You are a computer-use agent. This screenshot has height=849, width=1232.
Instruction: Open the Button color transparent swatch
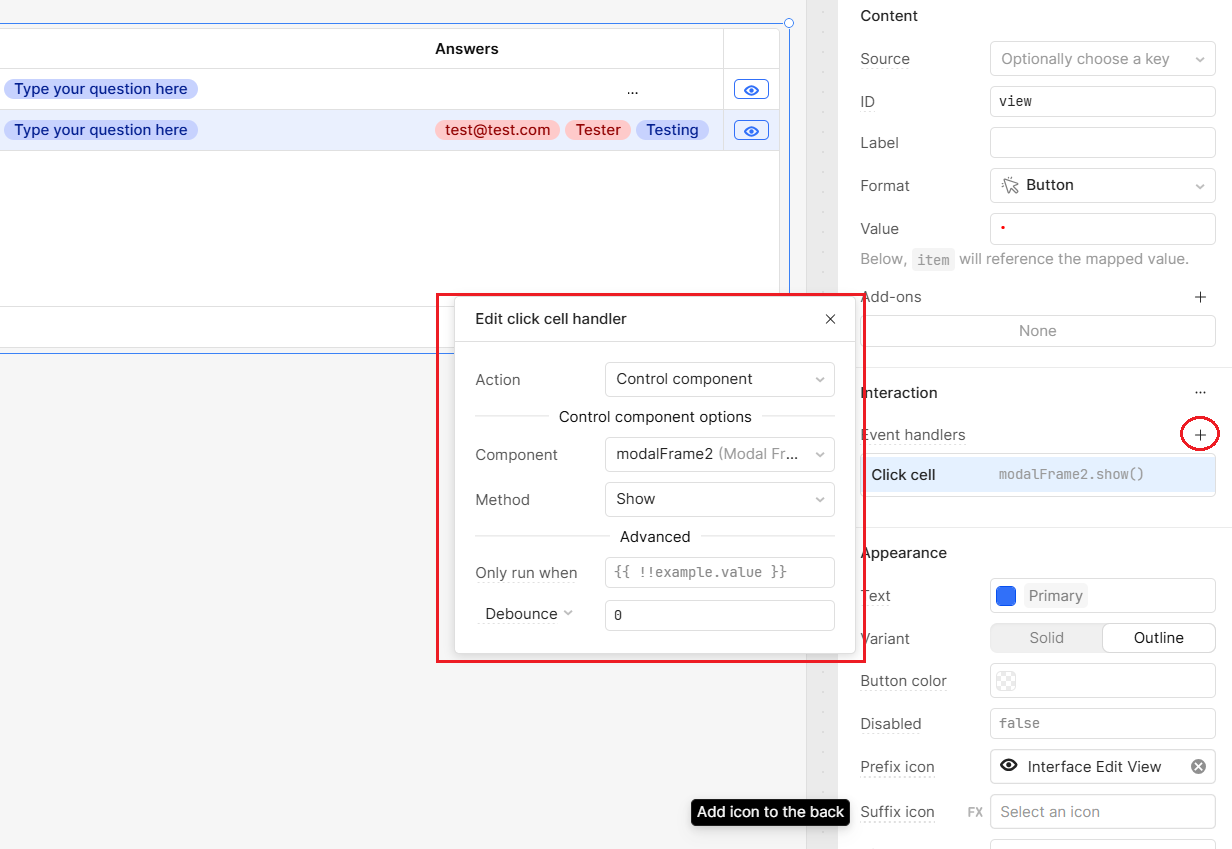click(x=1007, y=681)
